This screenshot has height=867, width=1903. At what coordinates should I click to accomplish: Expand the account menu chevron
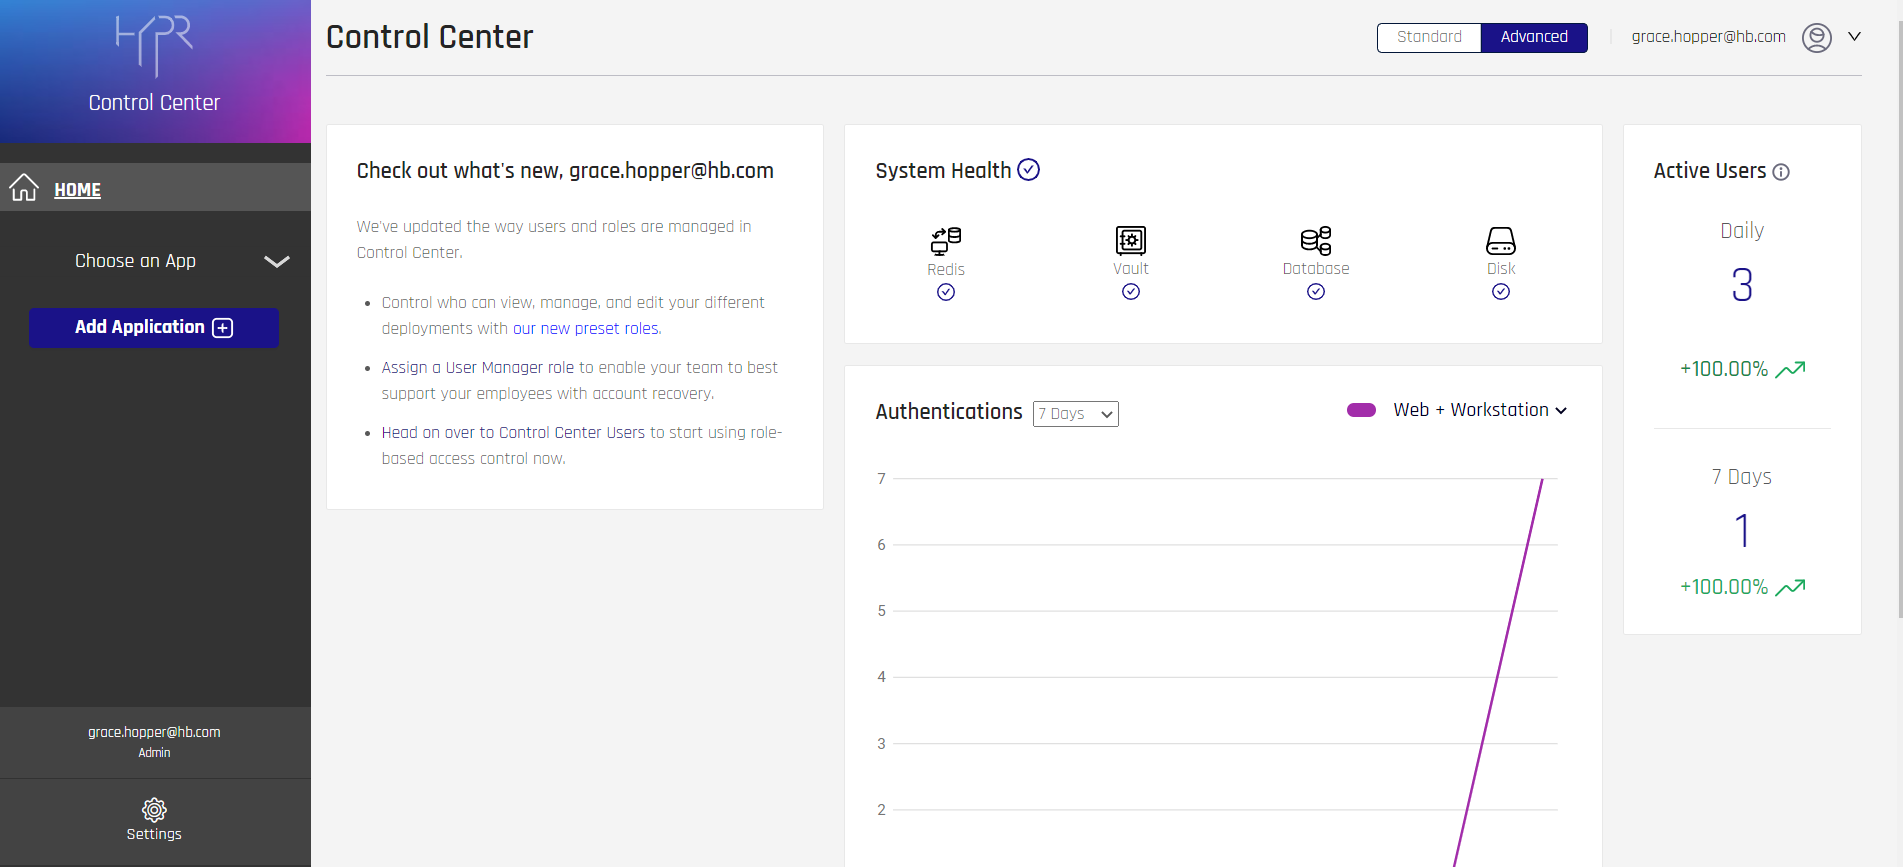click(x=1854, y=36)
